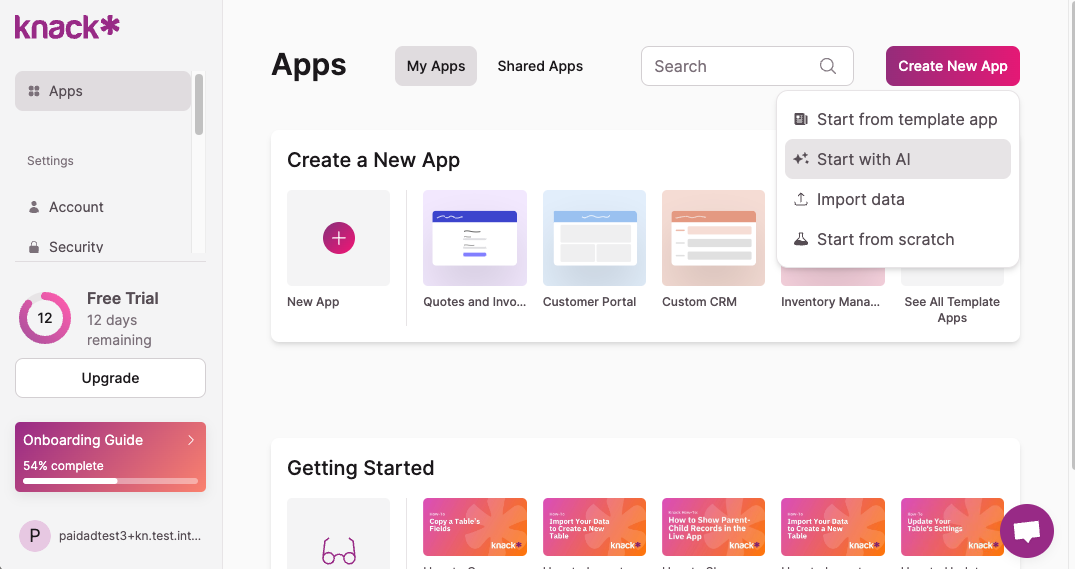Switch to the My Apps tab

pyautogui.click(x=436, y=66)
